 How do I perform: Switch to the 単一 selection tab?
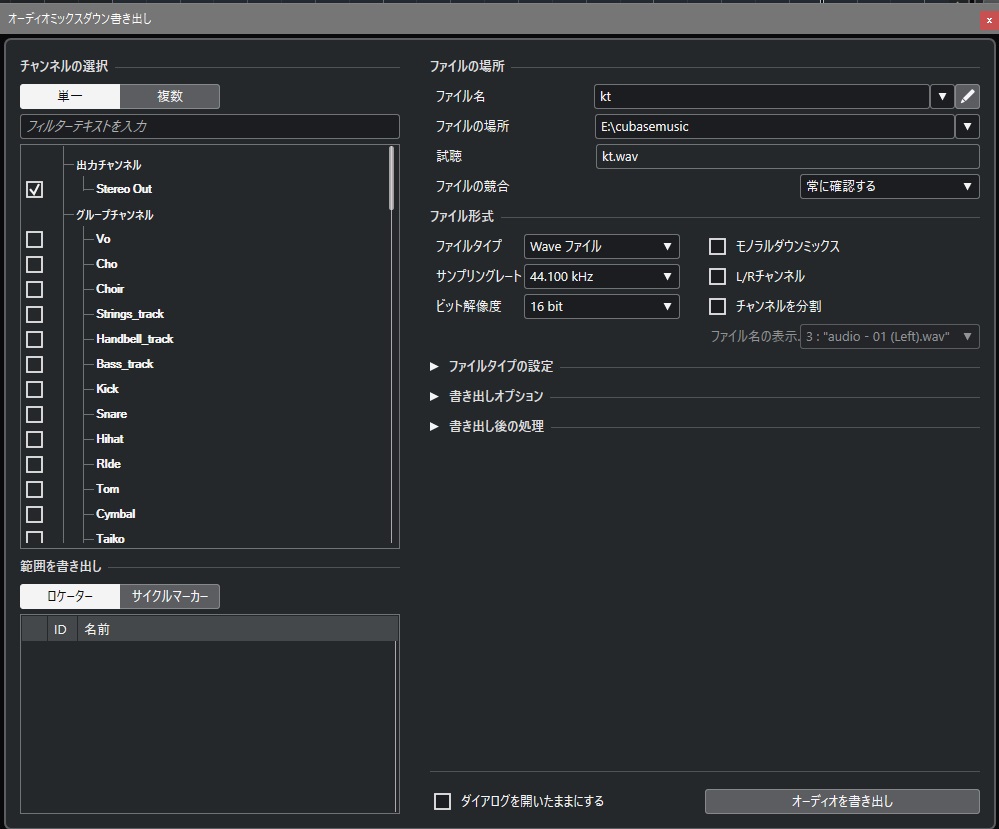tap(70, 96)
